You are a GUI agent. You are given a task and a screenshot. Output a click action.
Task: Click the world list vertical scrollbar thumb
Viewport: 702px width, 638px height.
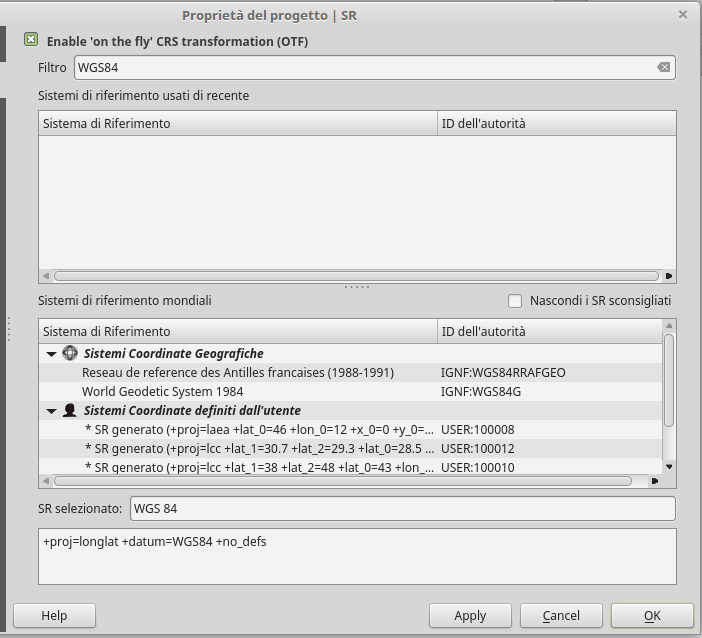tap(669, 380)
